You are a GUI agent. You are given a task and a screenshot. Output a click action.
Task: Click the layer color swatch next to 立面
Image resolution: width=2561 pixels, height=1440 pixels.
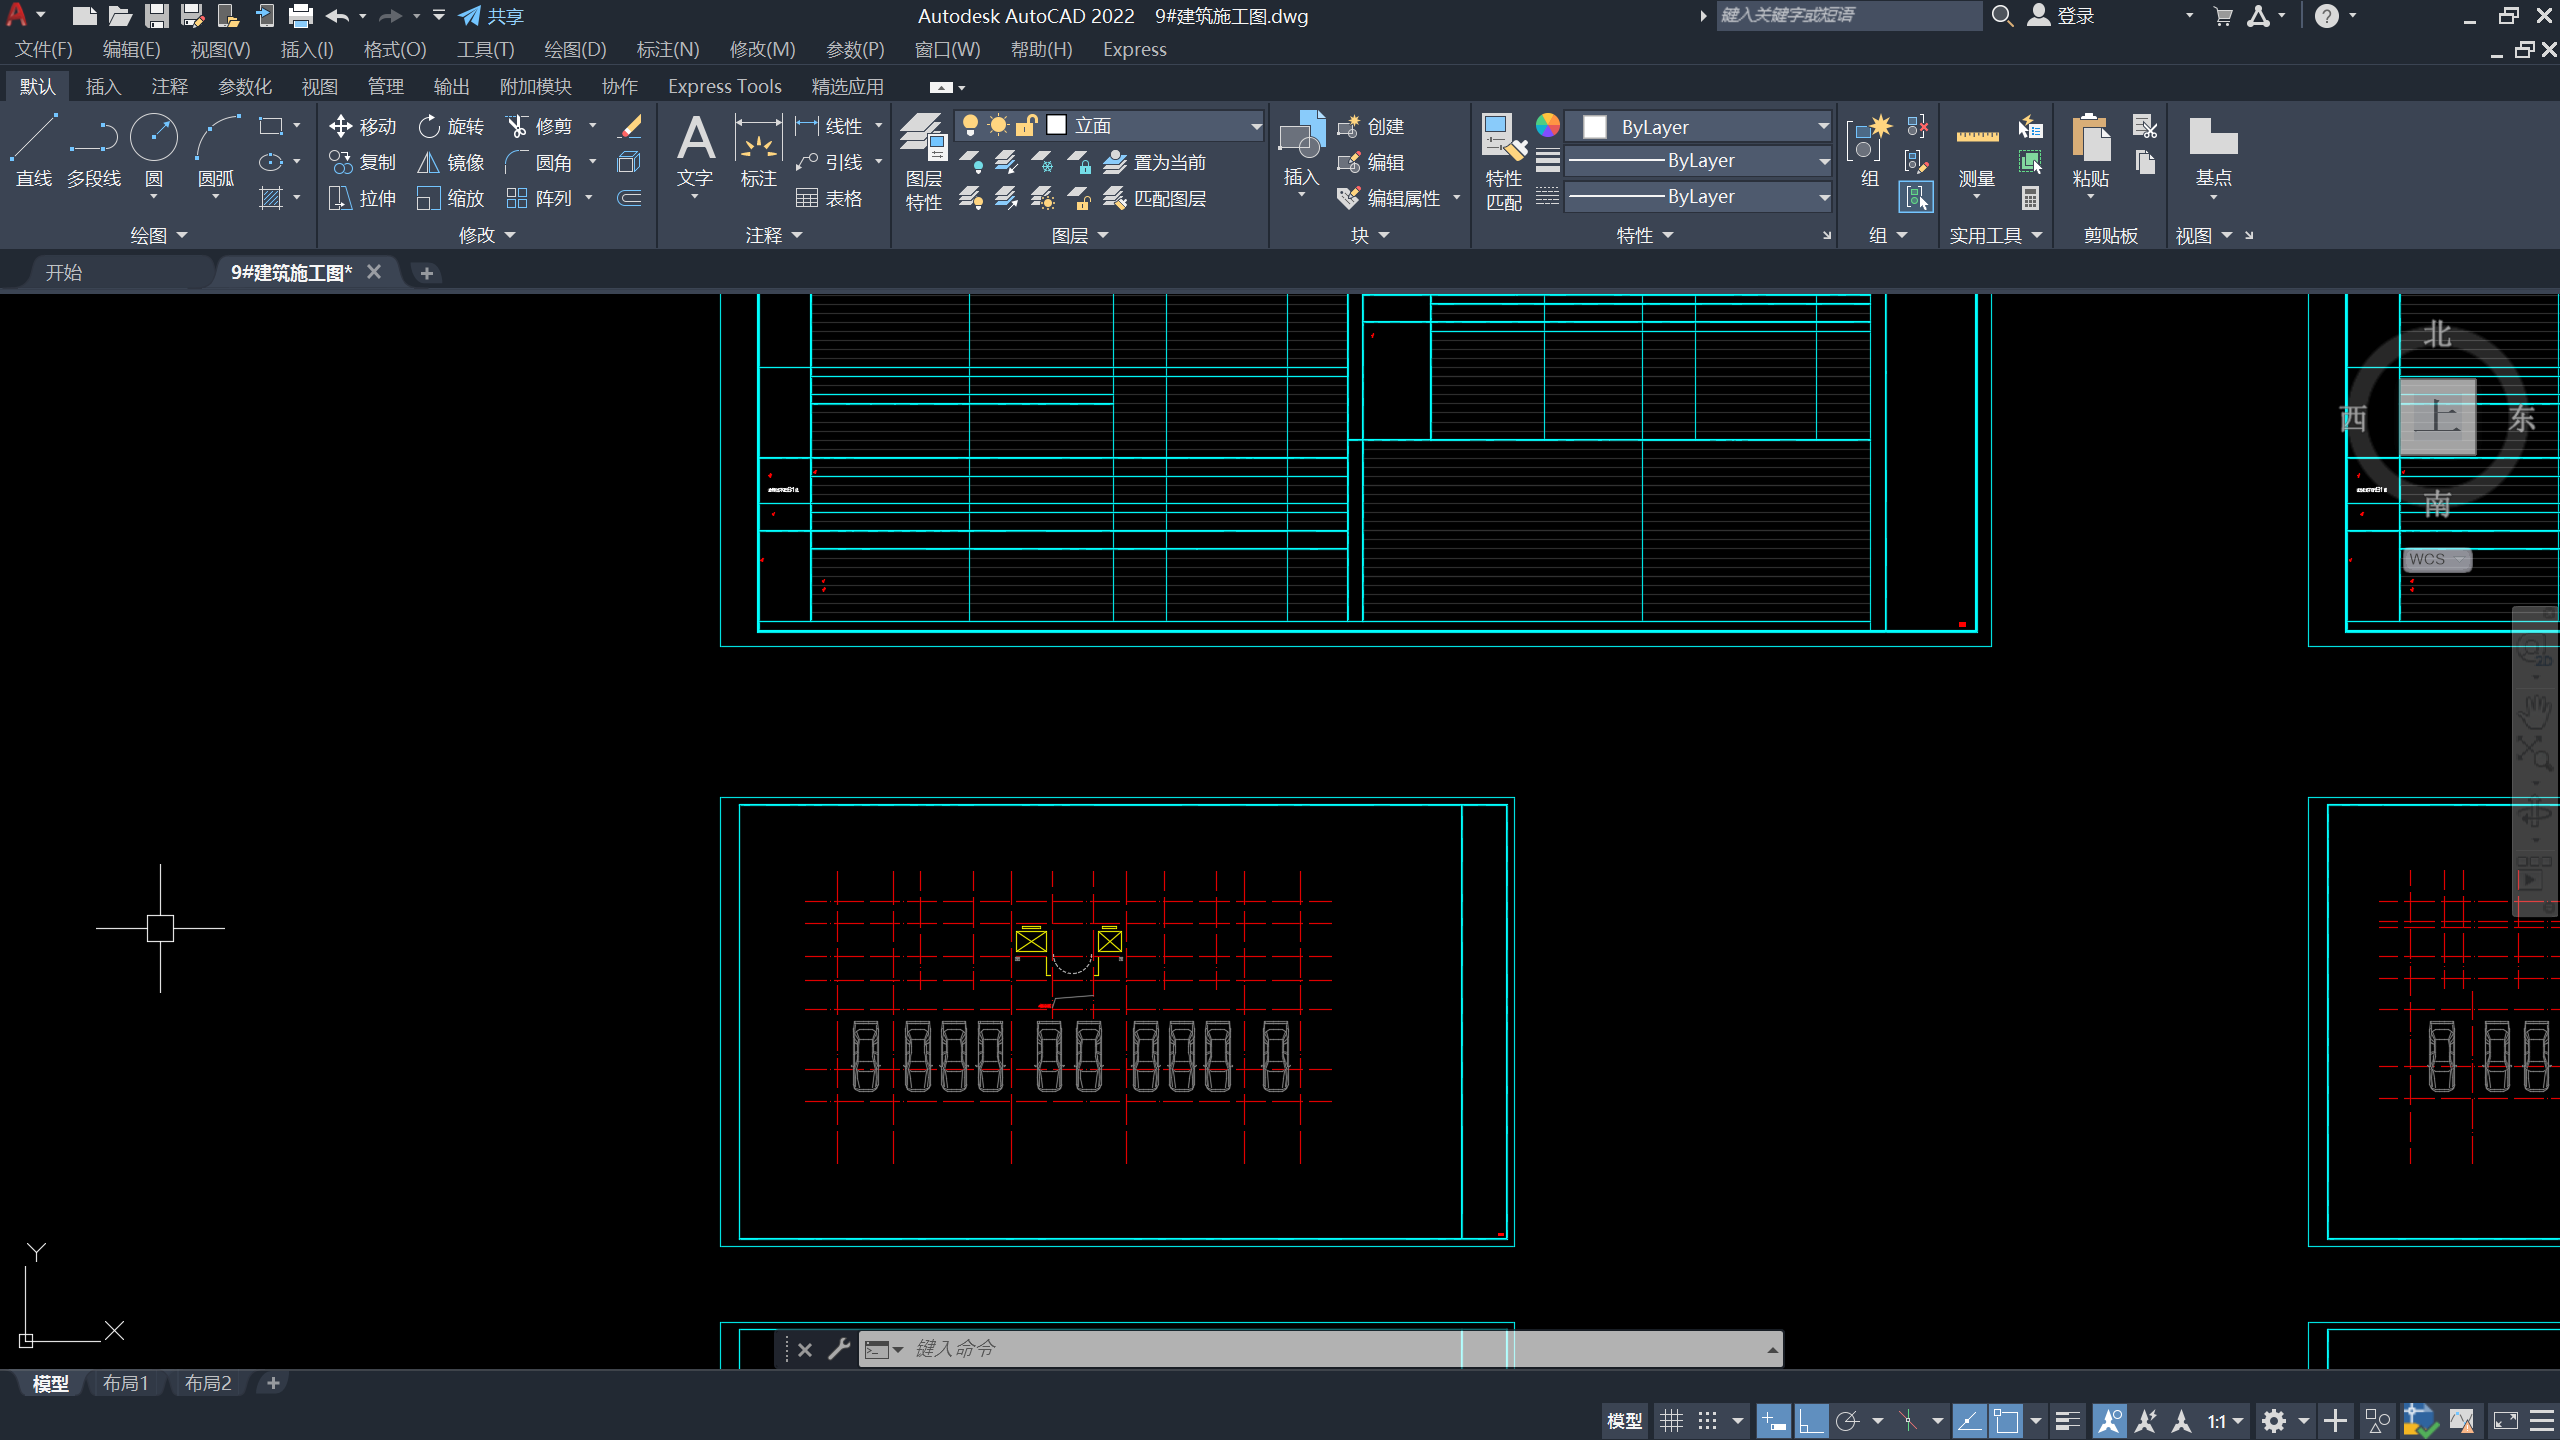coord(1056,125)
